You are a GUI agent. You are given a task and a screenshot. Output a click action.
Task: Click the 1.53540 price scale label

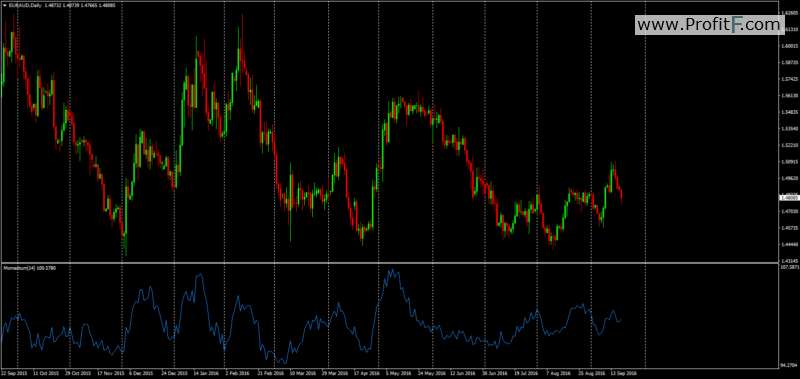(790, 129)
